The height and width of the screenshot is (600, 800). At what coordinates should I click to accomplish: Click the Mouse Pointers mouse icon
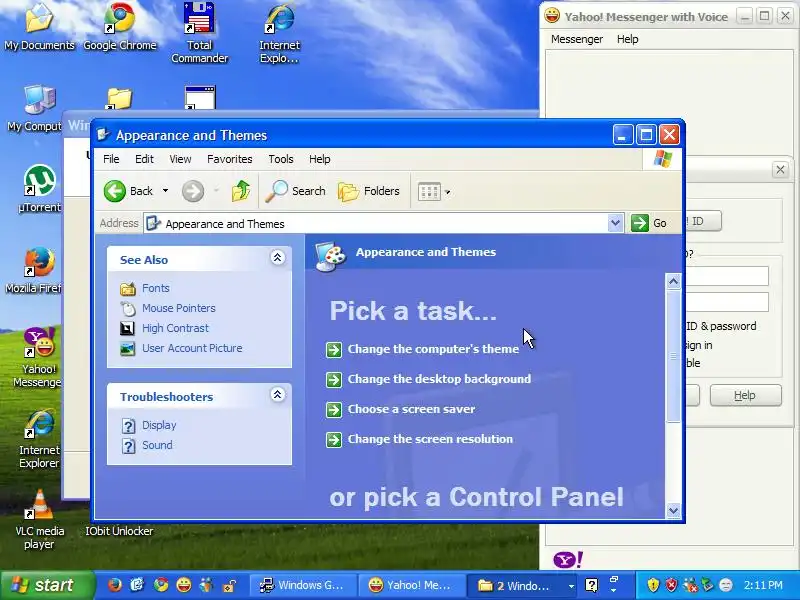tap(128, 309)
